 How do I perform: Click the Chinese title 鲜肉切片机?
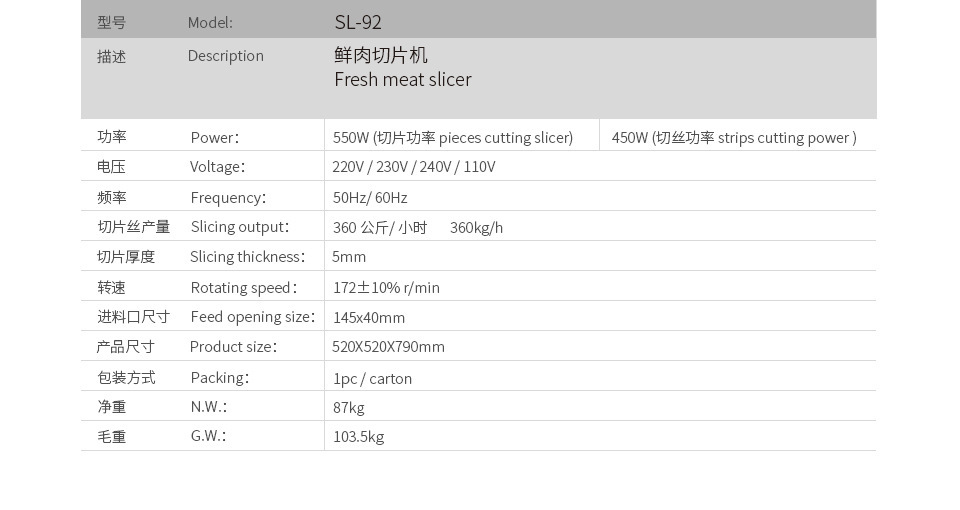(x=381, y=56)
